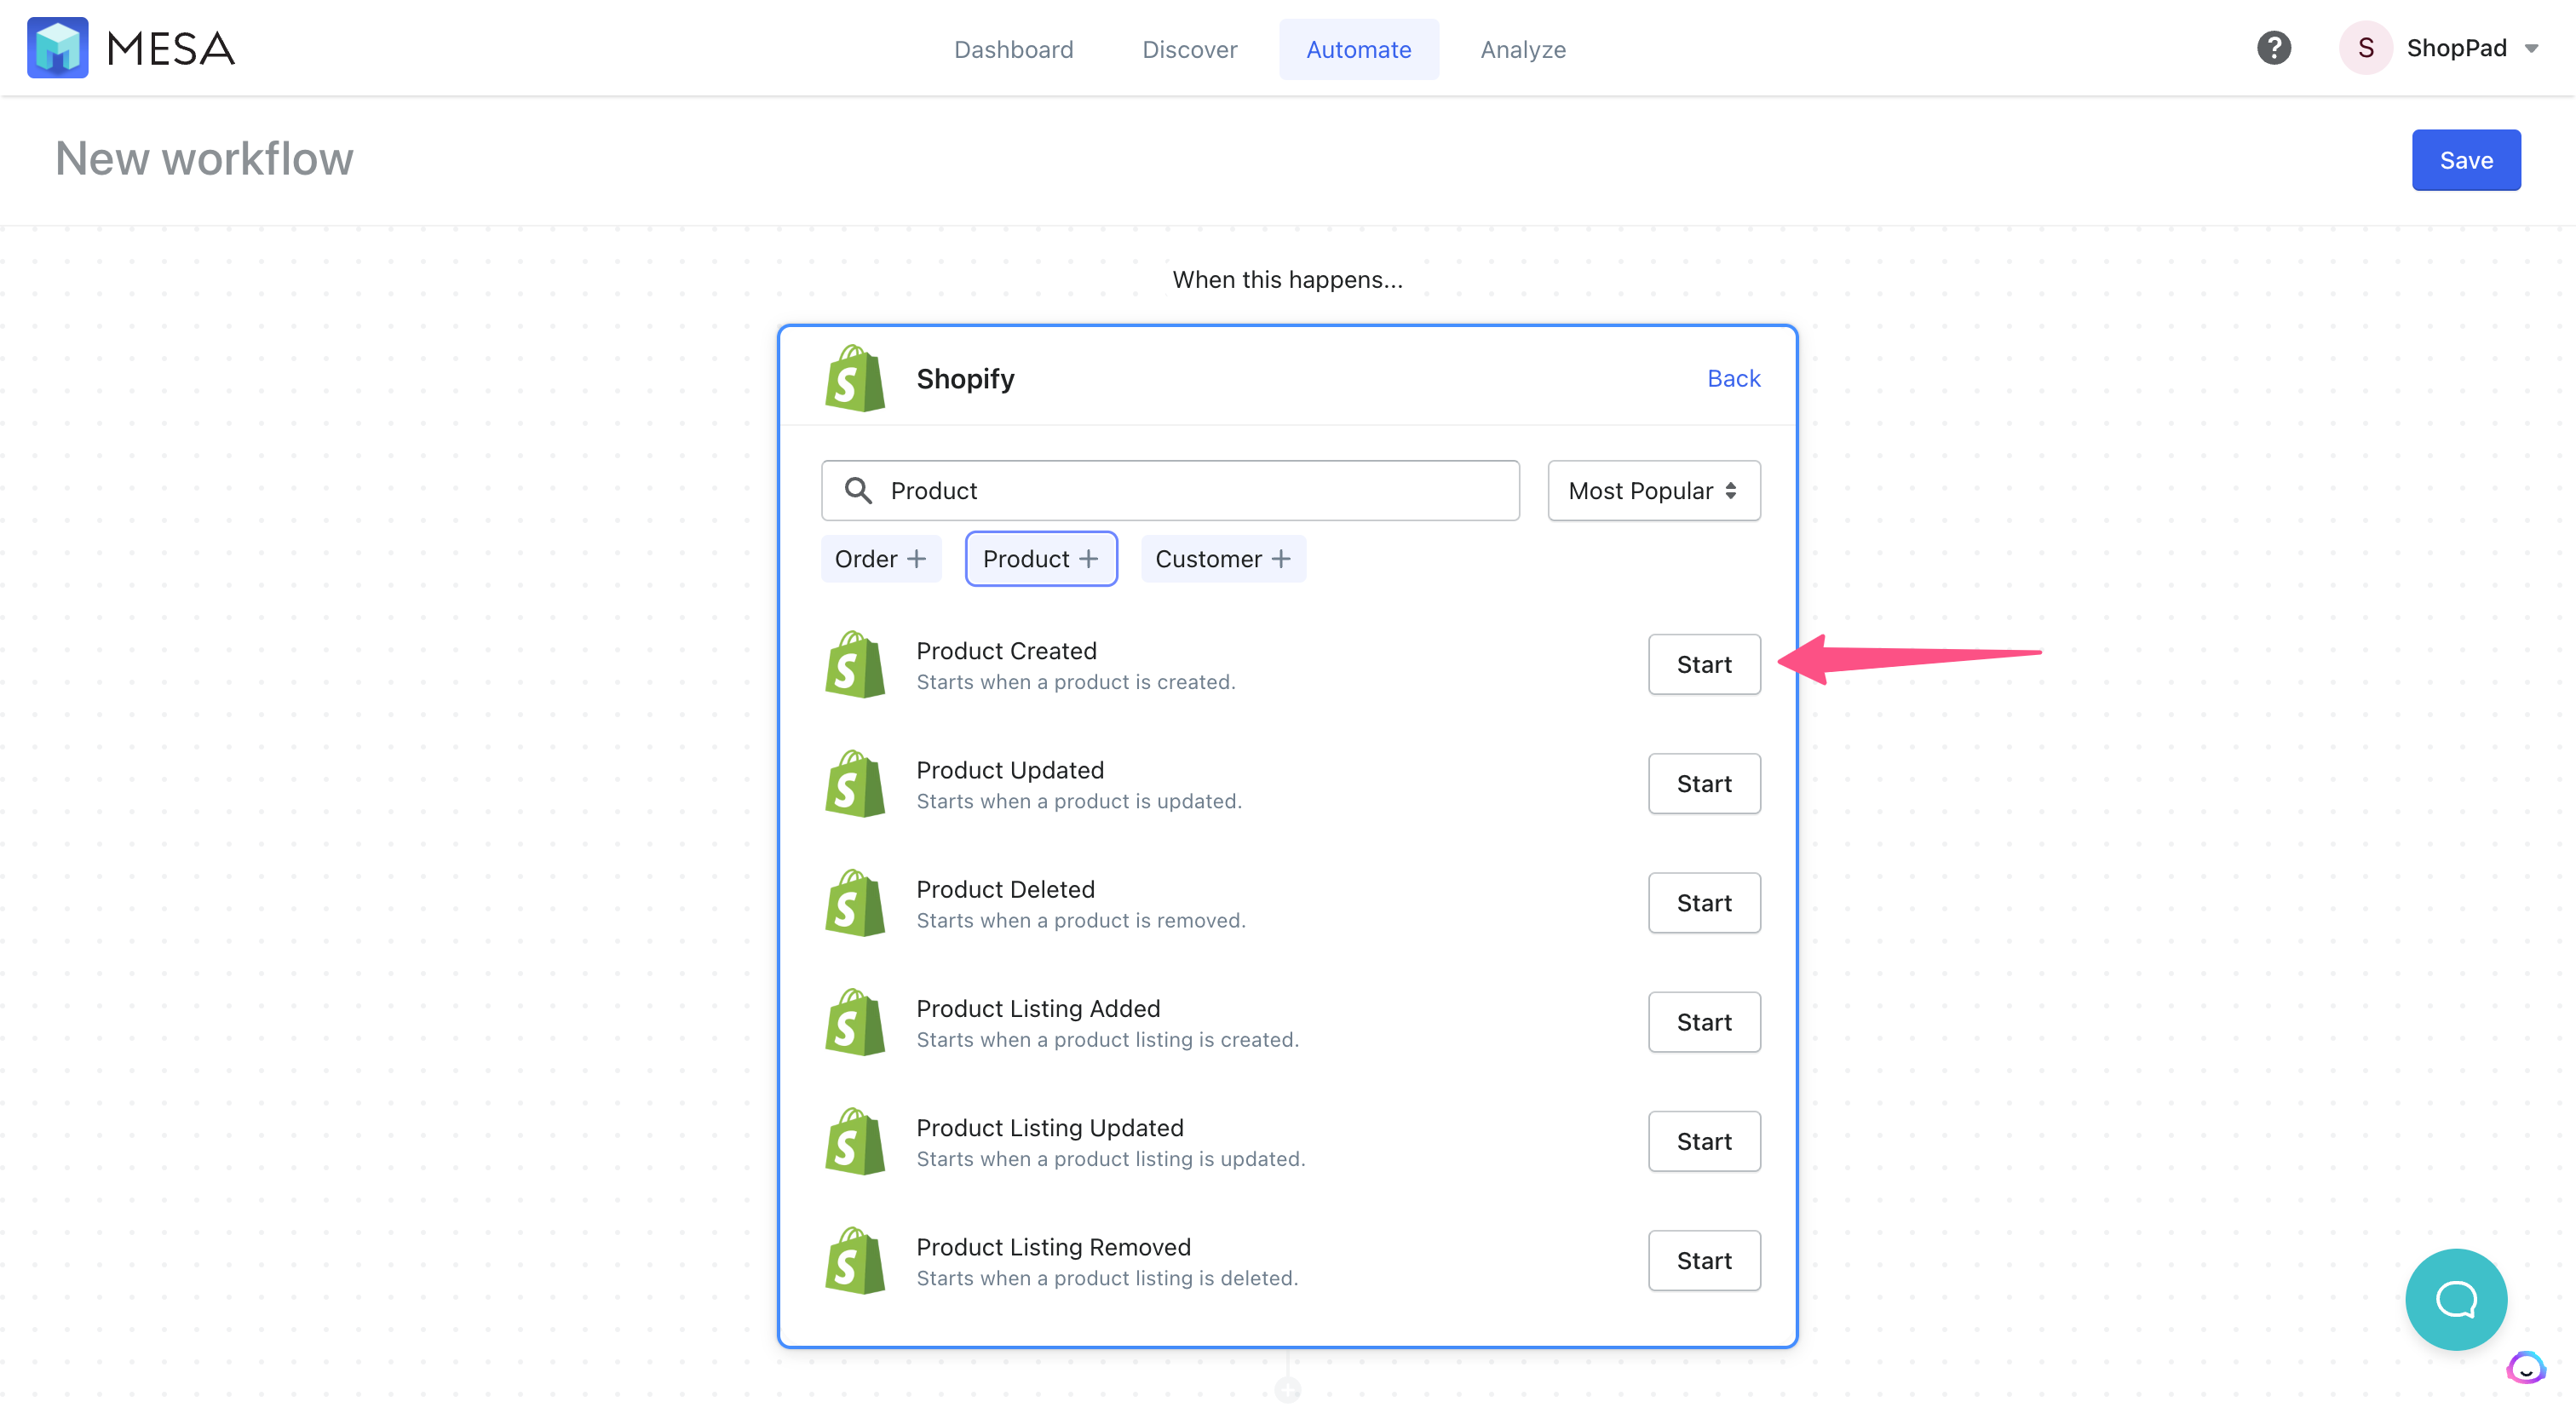Click the Product Updated title text

1010,769
